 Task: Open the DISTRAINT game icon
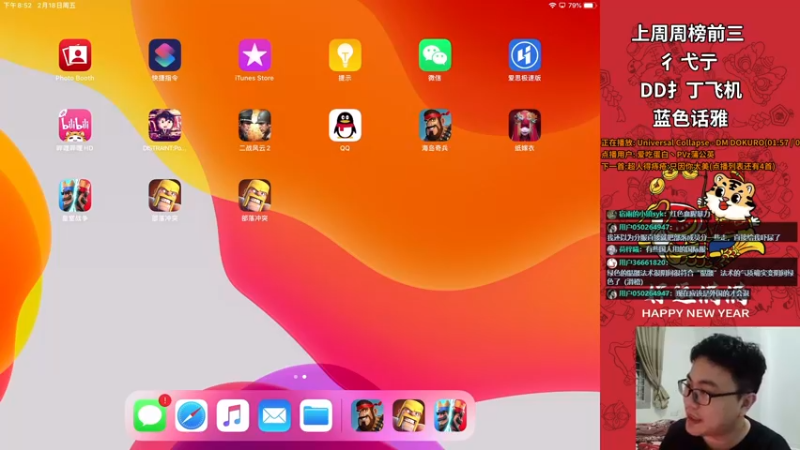(x=165, y=125)
